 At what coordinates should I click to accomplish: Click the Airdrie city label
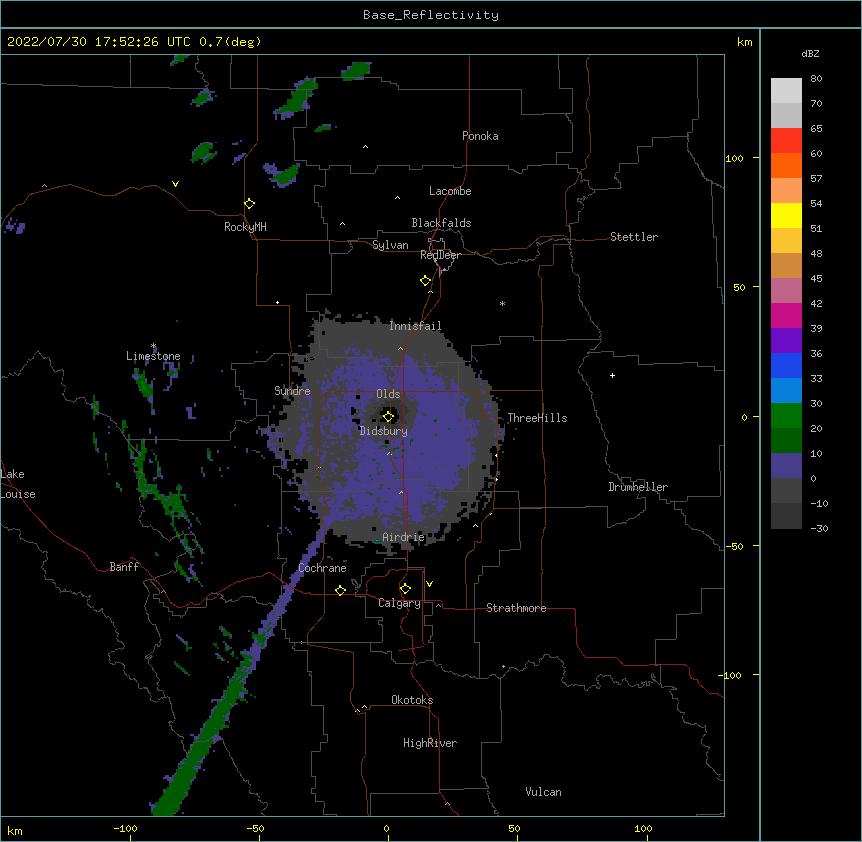point(403,537)
